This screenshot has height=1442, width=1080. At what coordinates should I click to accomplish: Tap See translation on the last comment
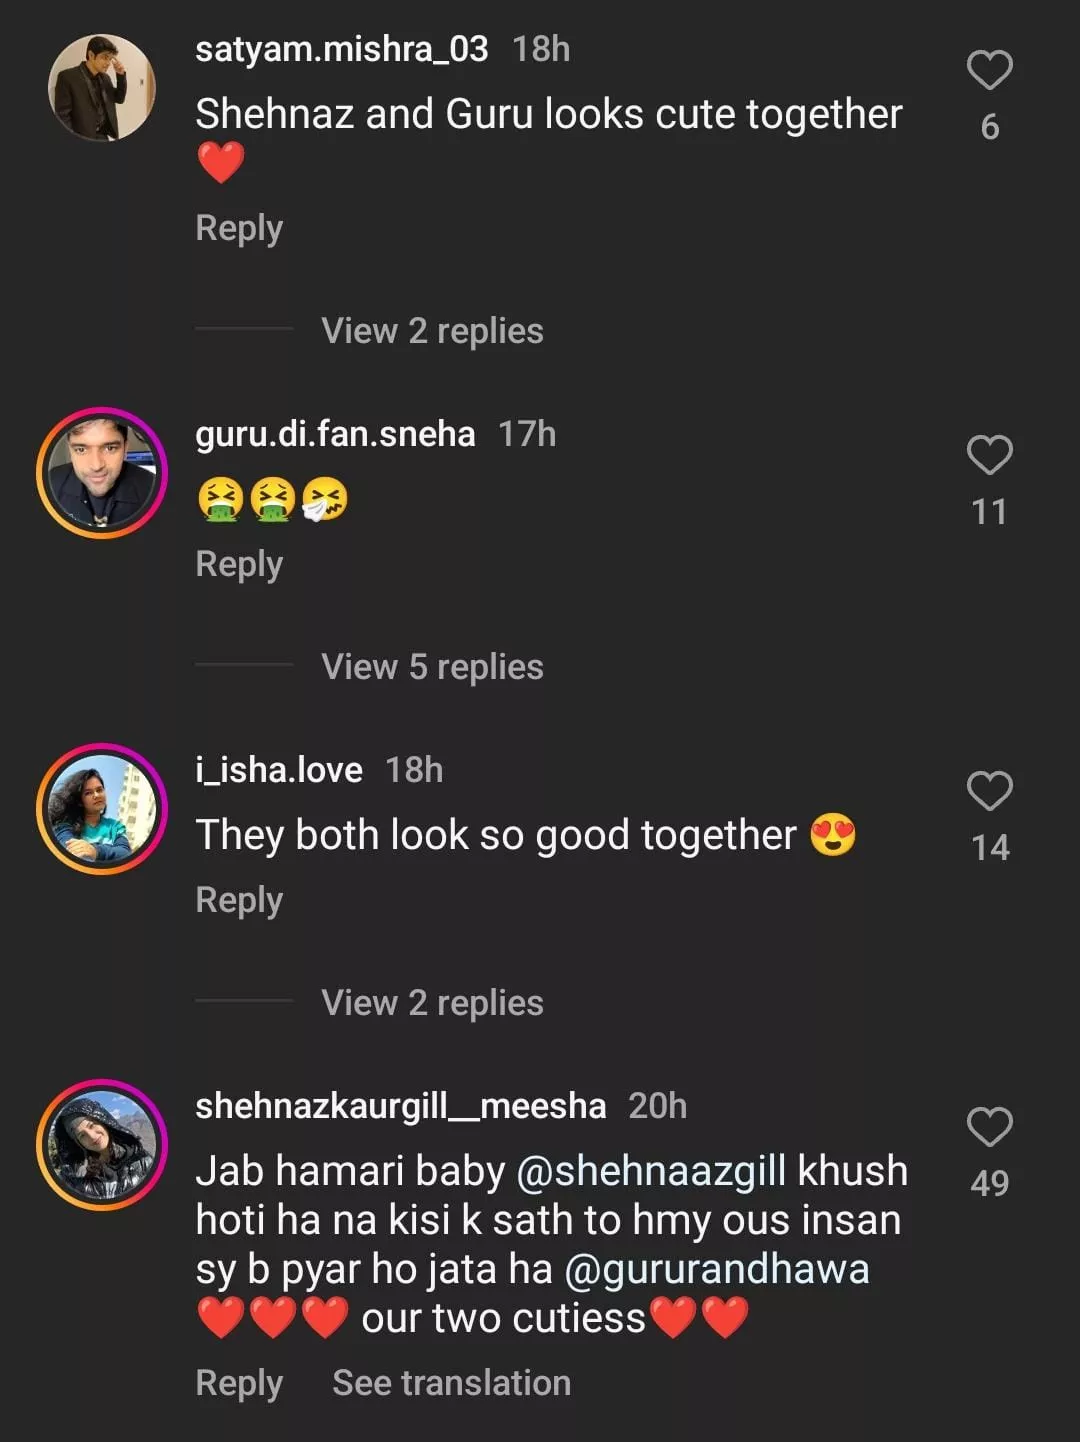click(x=451, y=1383)
